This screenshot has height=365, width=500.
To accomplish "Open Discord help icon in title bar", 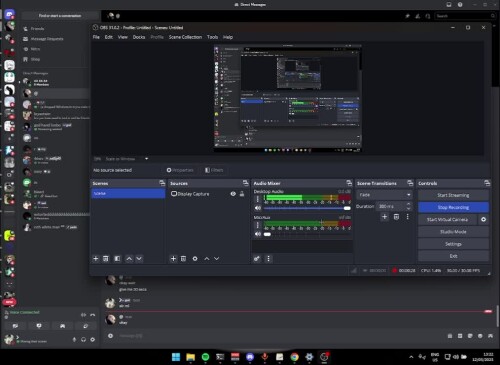I will coord(460,4).
